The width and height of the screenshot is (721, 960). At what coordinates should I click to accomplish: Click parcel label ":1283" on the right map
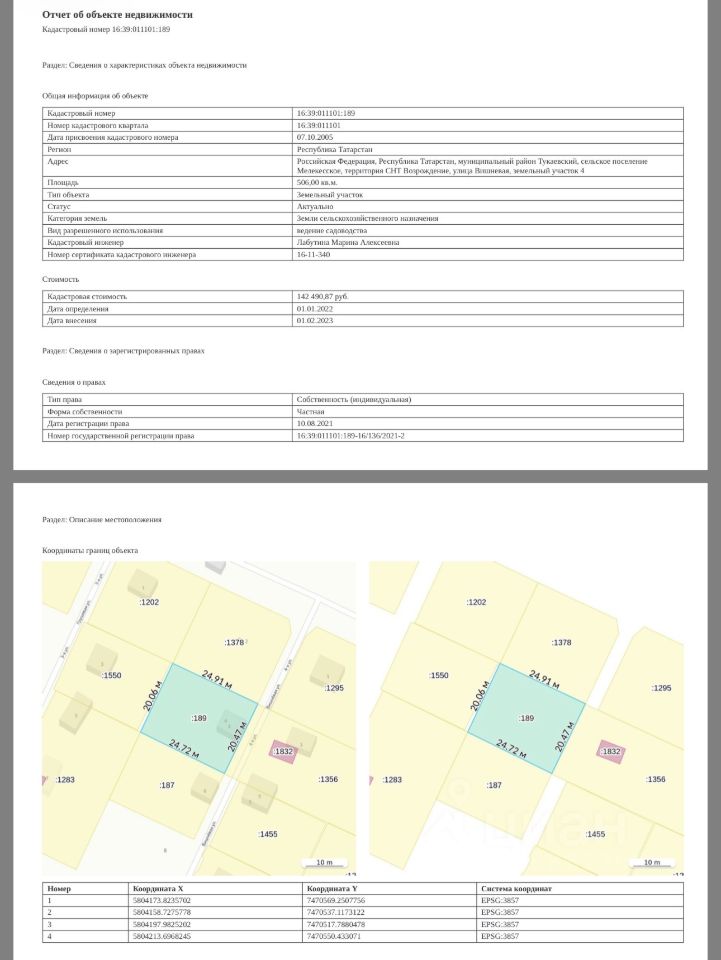point(392,779)
